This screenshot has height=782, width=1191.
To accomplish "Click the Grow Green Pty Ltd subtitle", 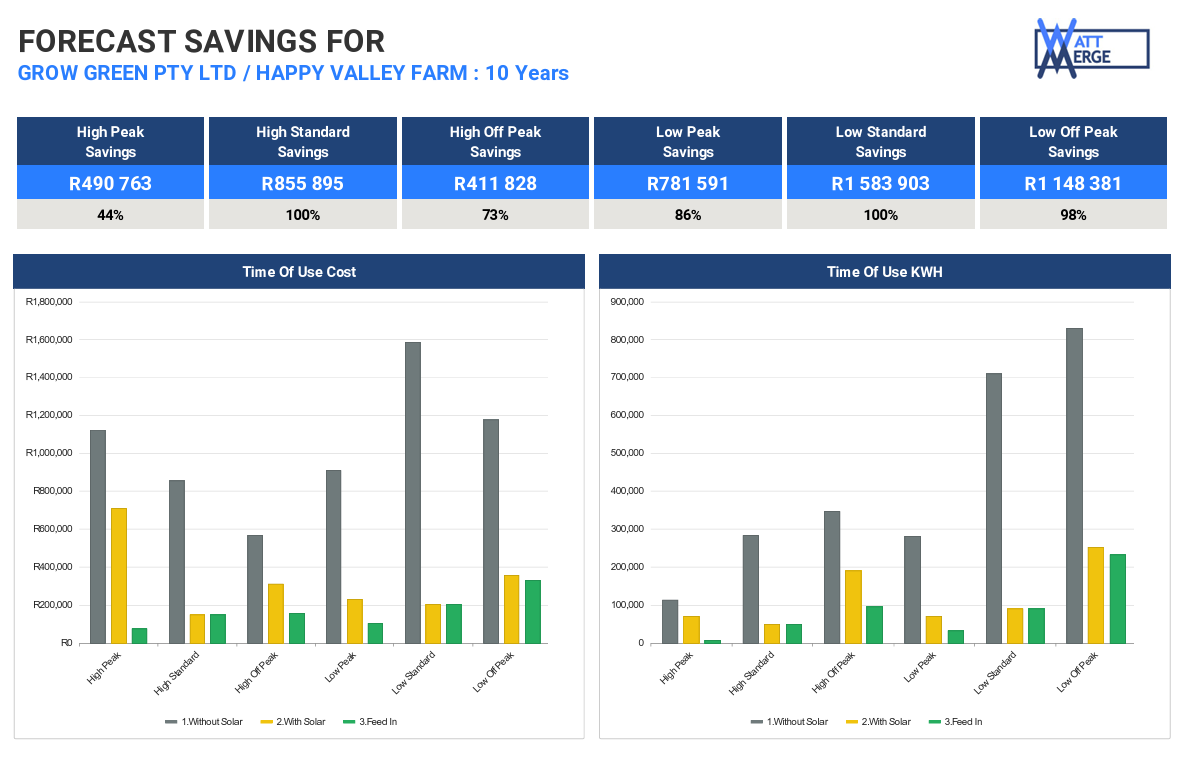I will [293, 73].
